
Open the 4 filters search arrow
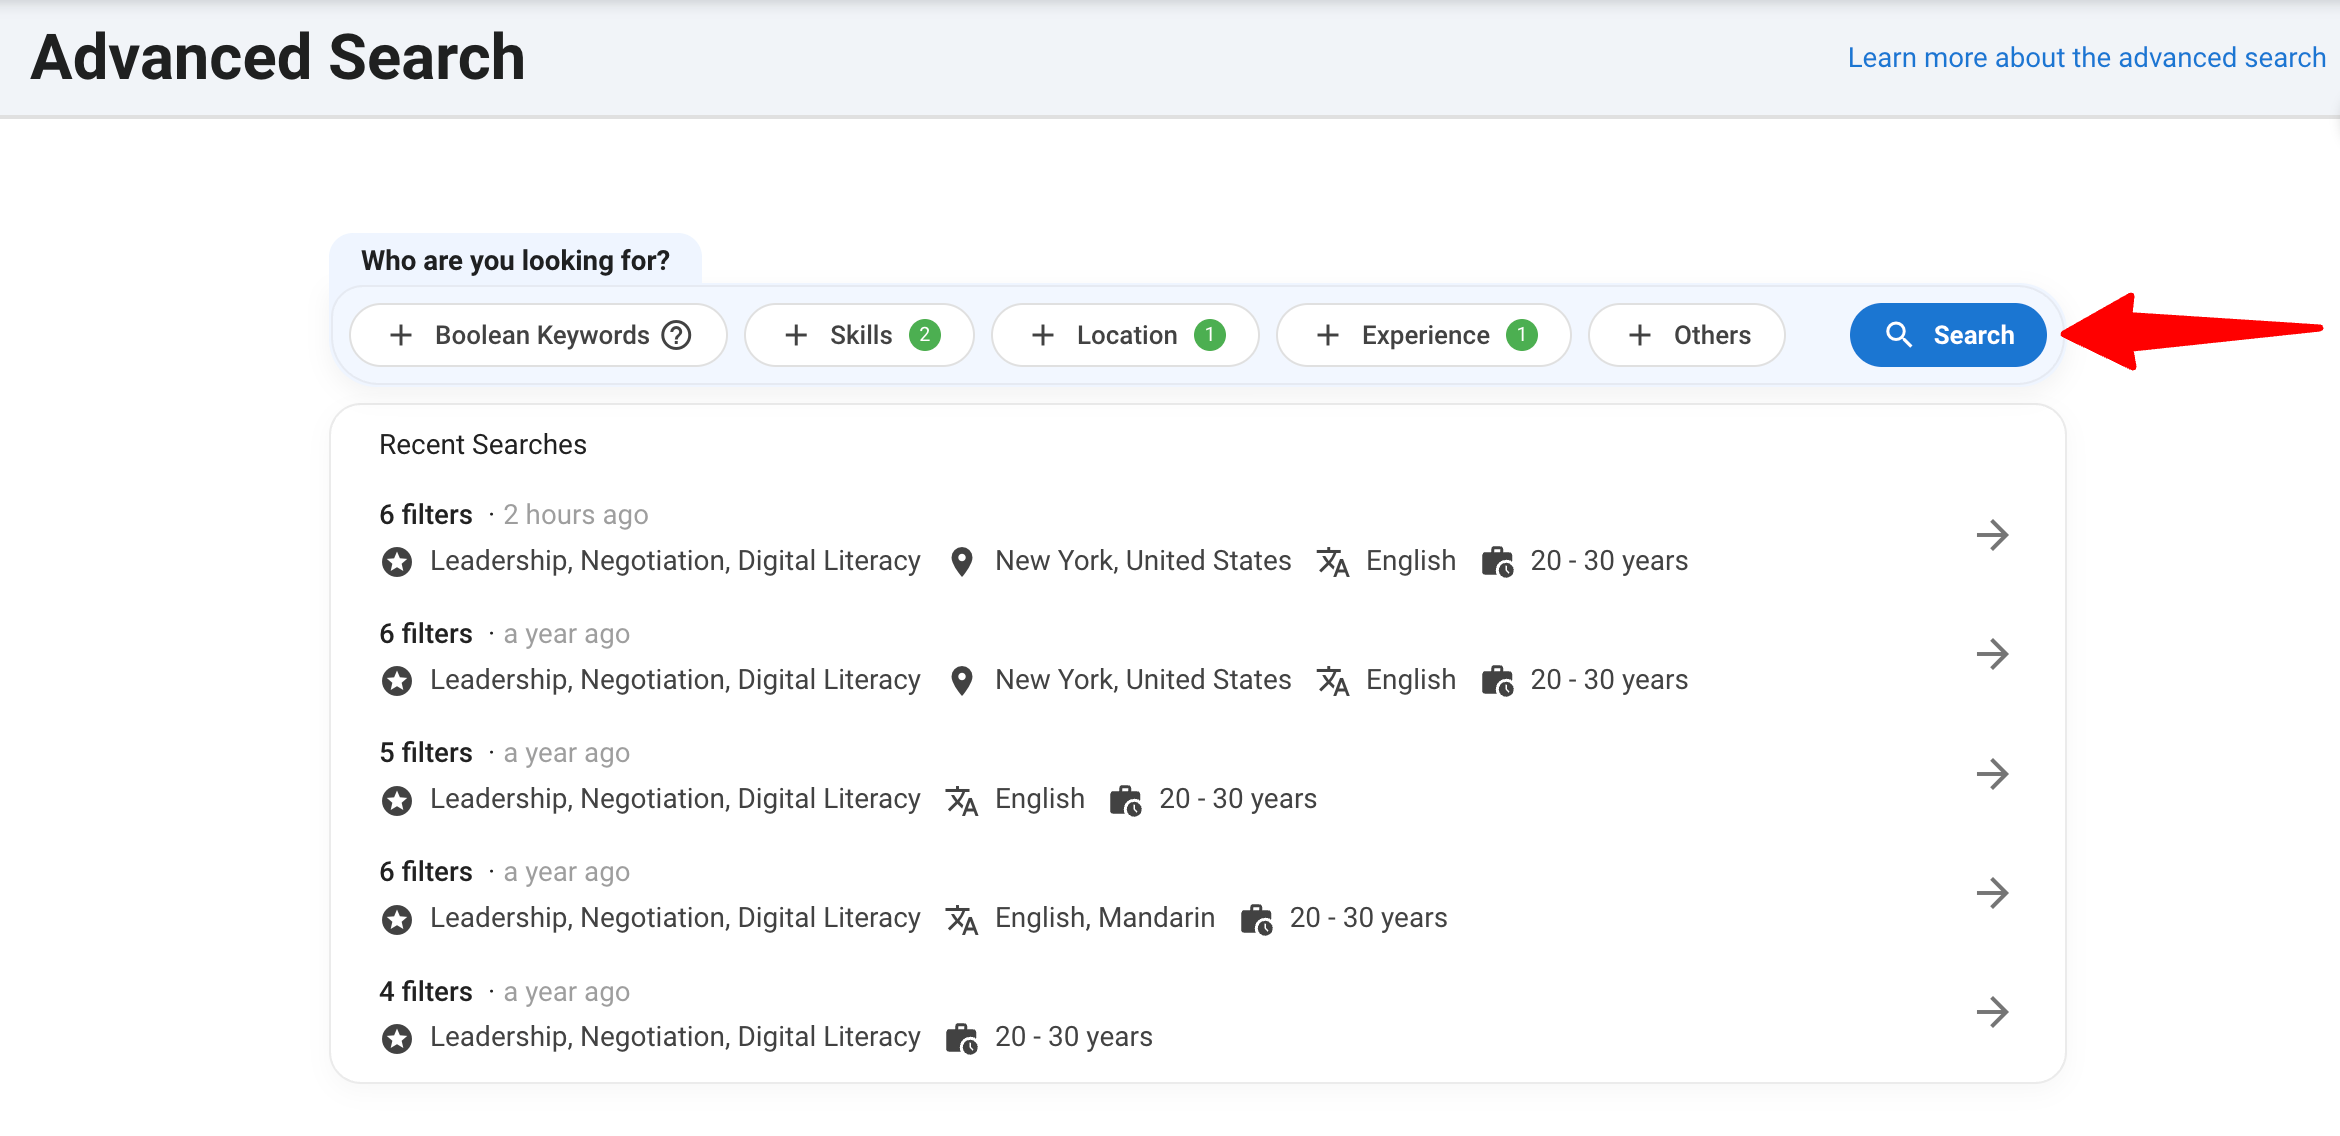pyautogui.click(x=1993, y=1012)
